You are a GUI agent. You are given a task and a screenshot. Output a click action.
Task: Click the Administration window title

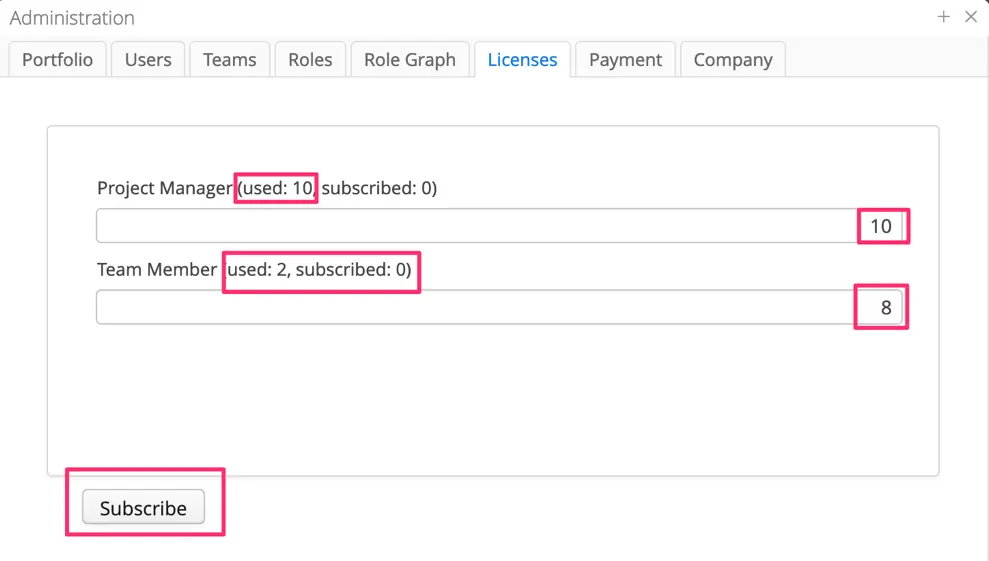[72, 18]
